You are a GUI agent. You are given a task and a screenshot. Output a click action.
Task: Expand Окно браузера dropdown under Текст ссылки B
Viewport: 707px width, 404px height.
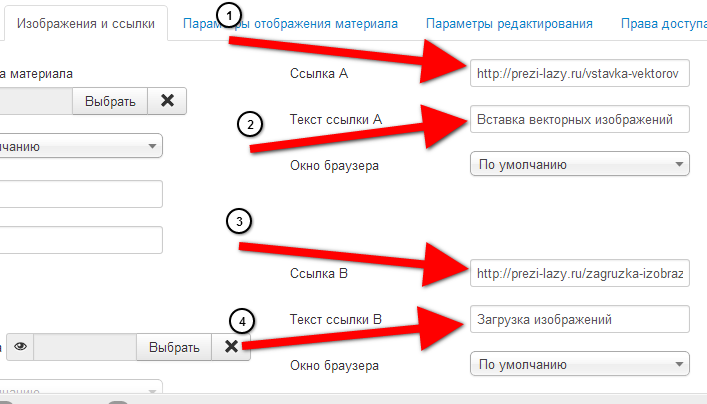pos(579,364)
